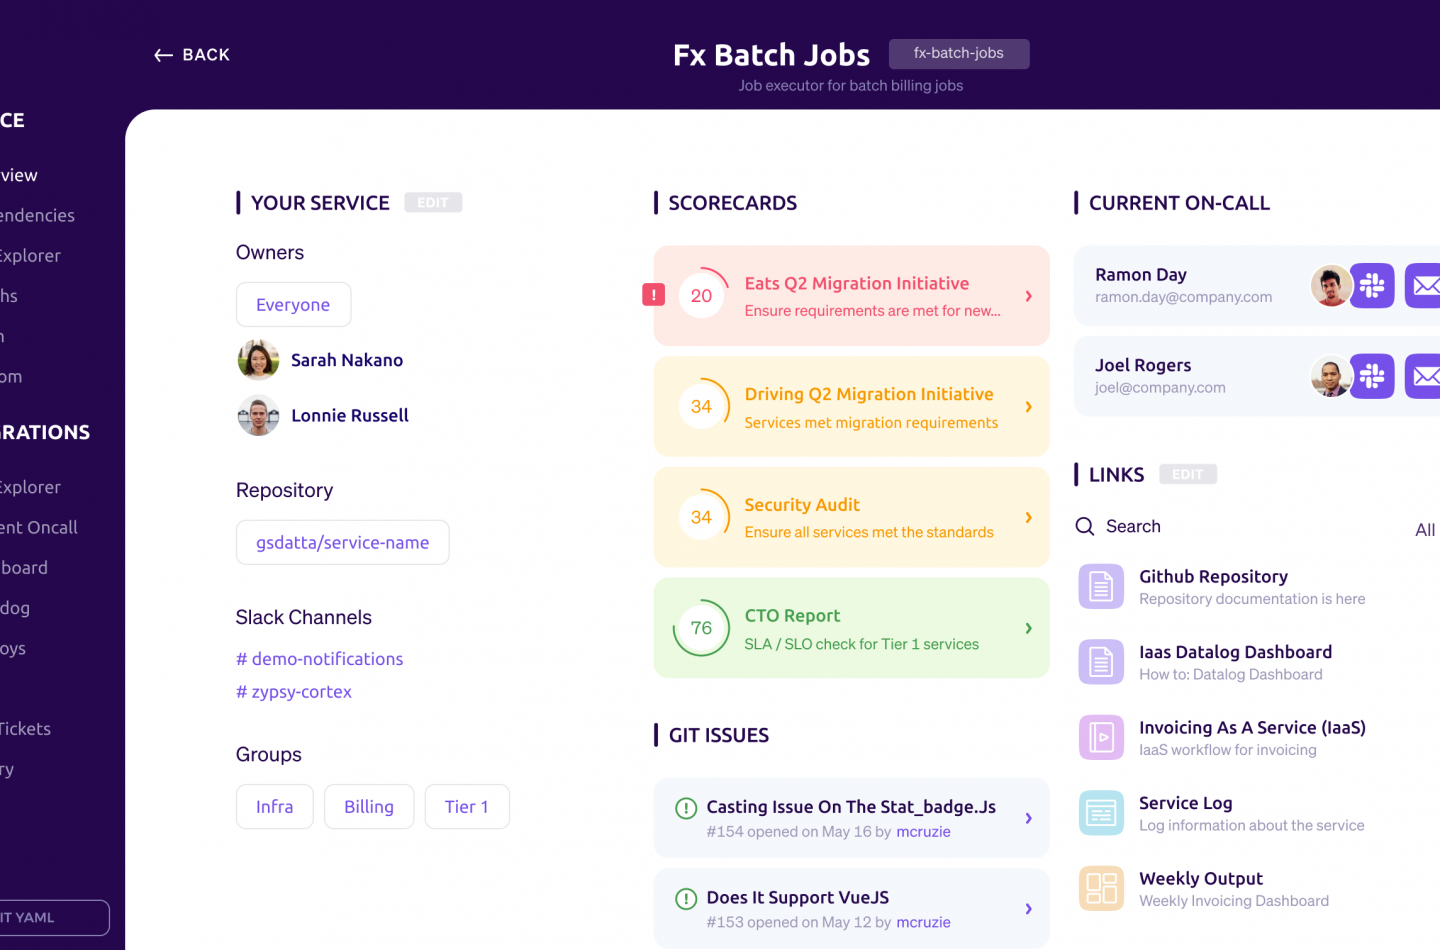Select the Billing group tag
Viewport: 1440px width, 950px height.
pos(369,807)
